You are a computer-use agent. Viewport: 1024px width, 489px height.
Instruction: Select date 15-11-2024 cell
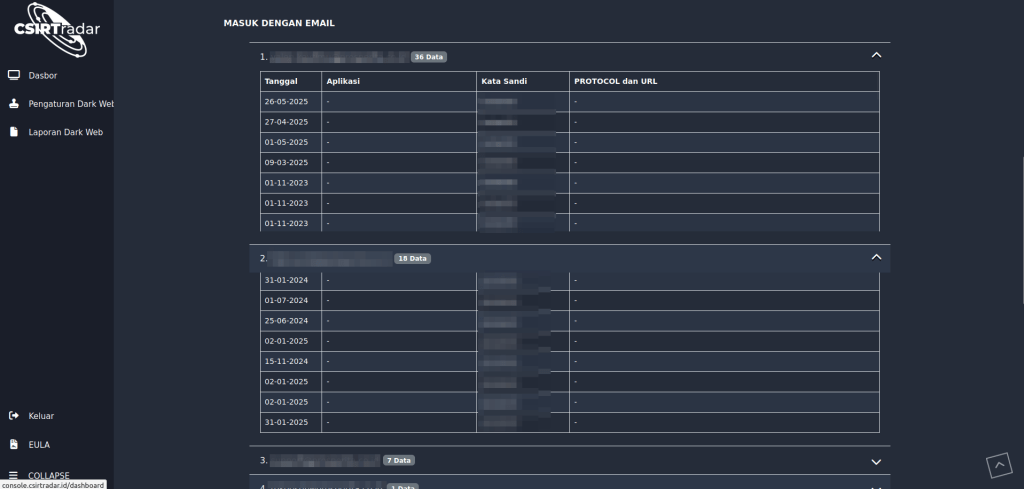291,361
